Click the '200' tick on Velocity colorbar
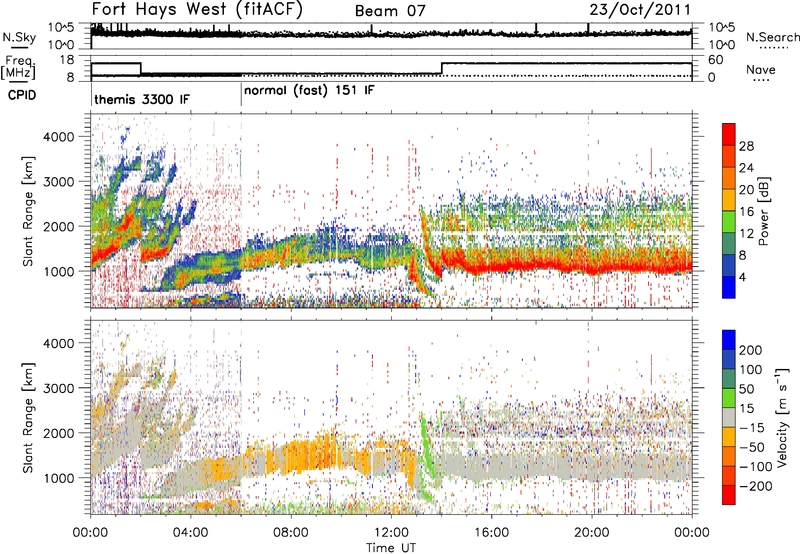The height and width of the screenshot is (554, 800). coord(751,350)
